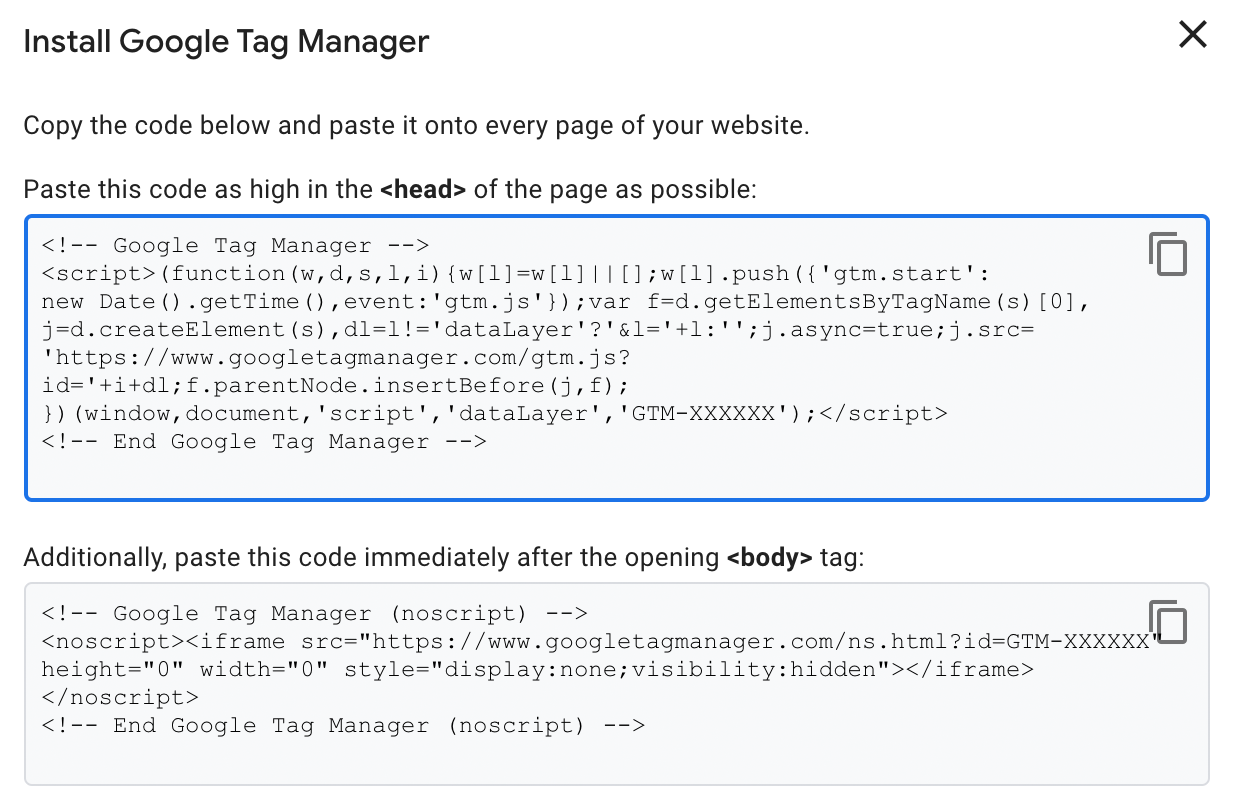Copy the body noscript snippet with the copy icon
This screenshot has width=1234, height=812.
pyautogui.click(x=1167, y=622)
